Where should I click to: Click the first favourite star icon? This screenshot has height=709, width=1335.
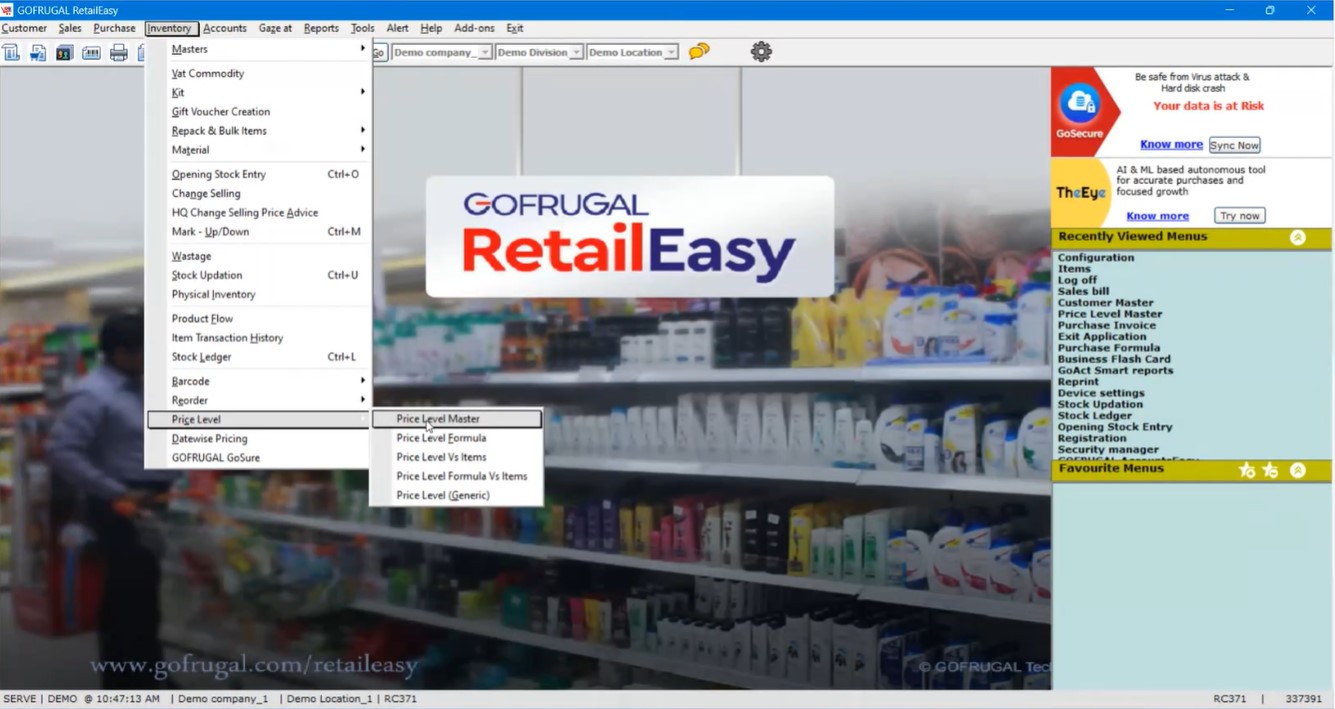coord(1247,470)
